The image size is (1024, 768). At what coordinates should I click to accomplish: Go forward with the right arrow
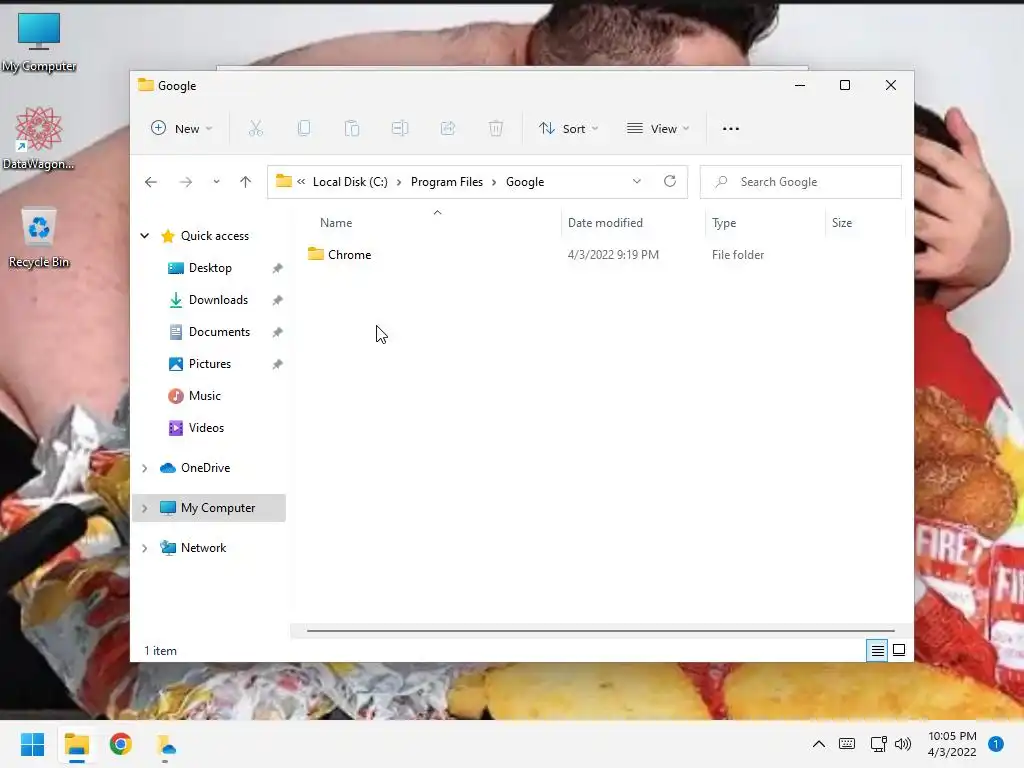(x=186, y=182)
